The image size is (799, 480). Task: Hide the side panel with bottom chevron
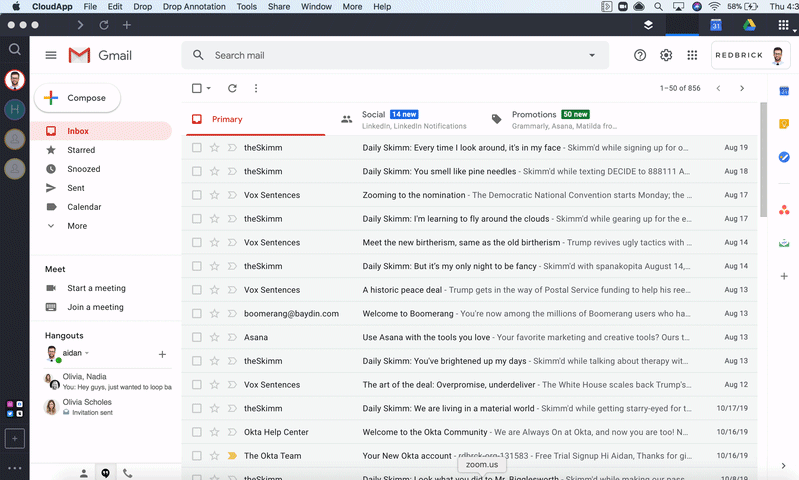click(783, 466)
